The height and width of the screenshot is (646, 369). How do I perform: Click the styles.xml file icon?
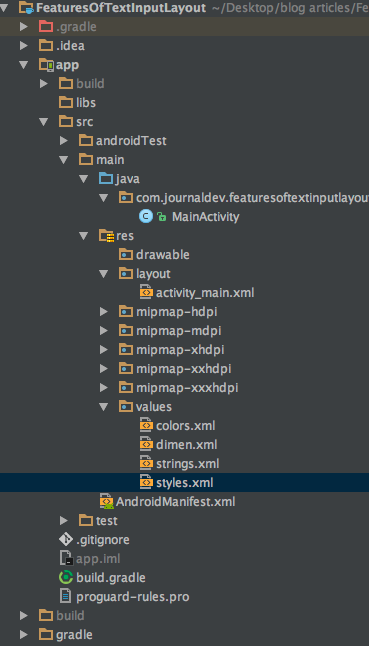click(146, 482)
